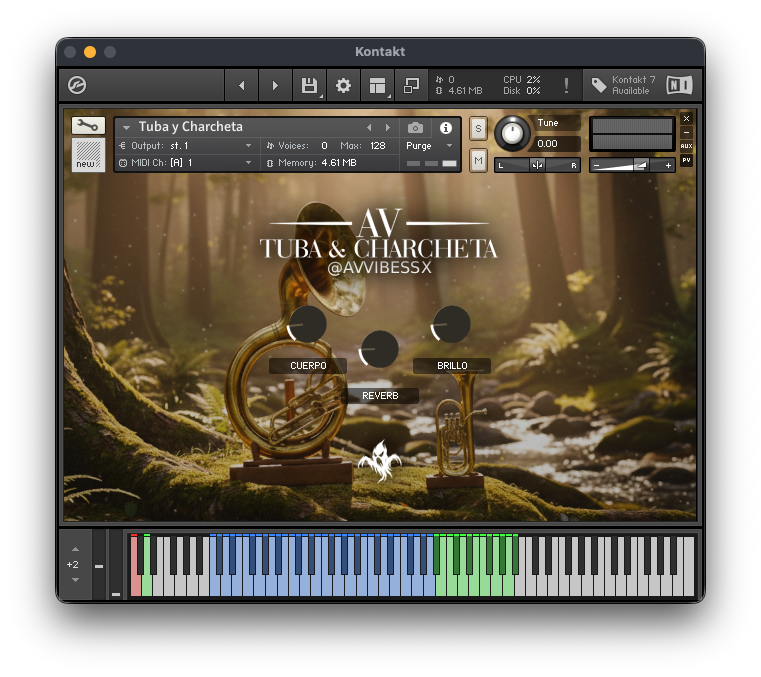
Task: Adjust the L/R pan slider
Action: coord(537,165)
